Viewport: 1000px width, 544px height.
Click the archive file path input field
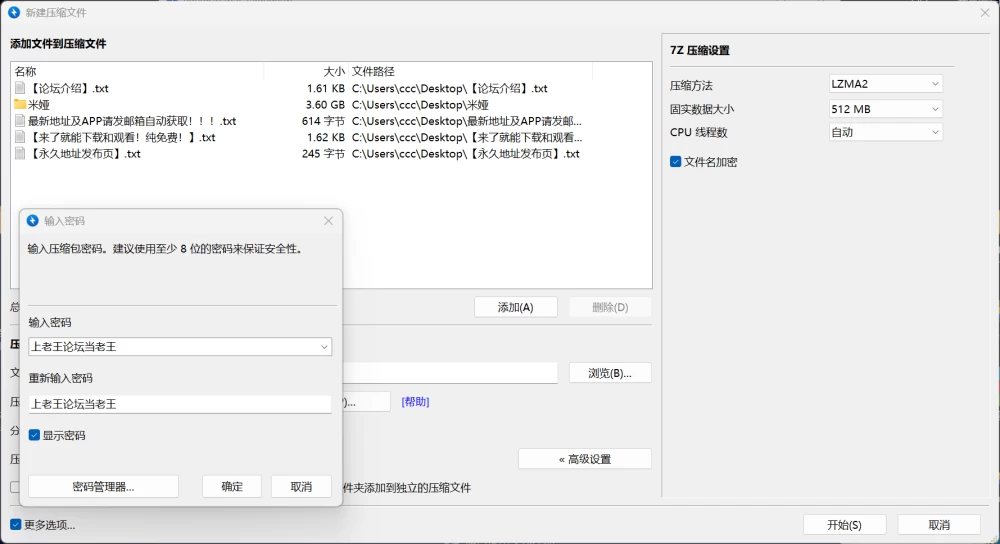(x=450, y=373)
